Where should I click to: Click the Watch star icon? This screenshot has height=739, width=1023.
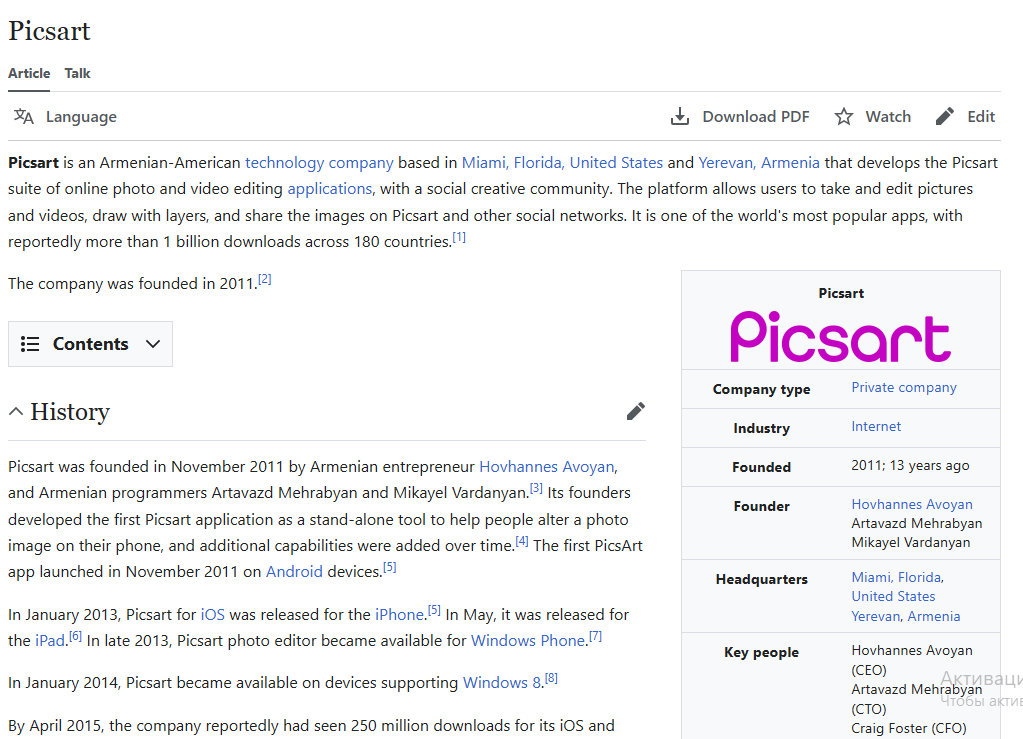844,117
